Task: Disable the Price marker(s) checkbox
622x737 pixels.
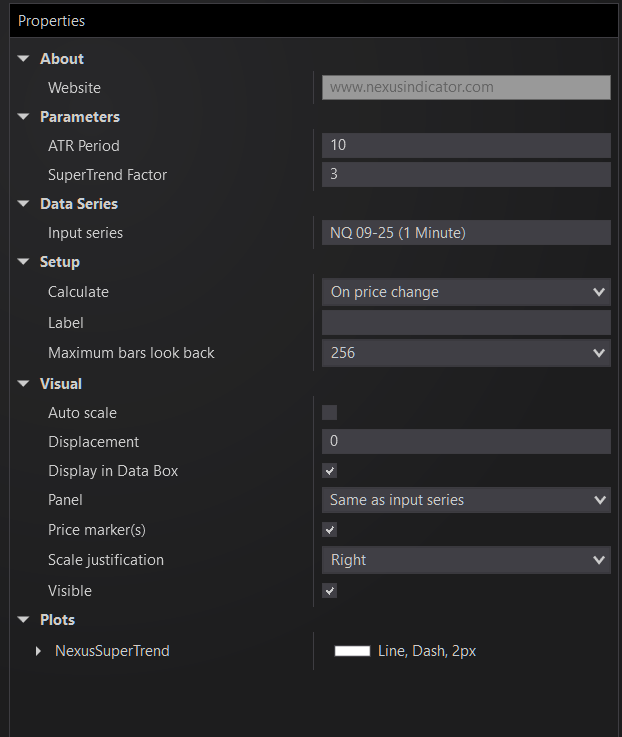Action: coord(330,529)
